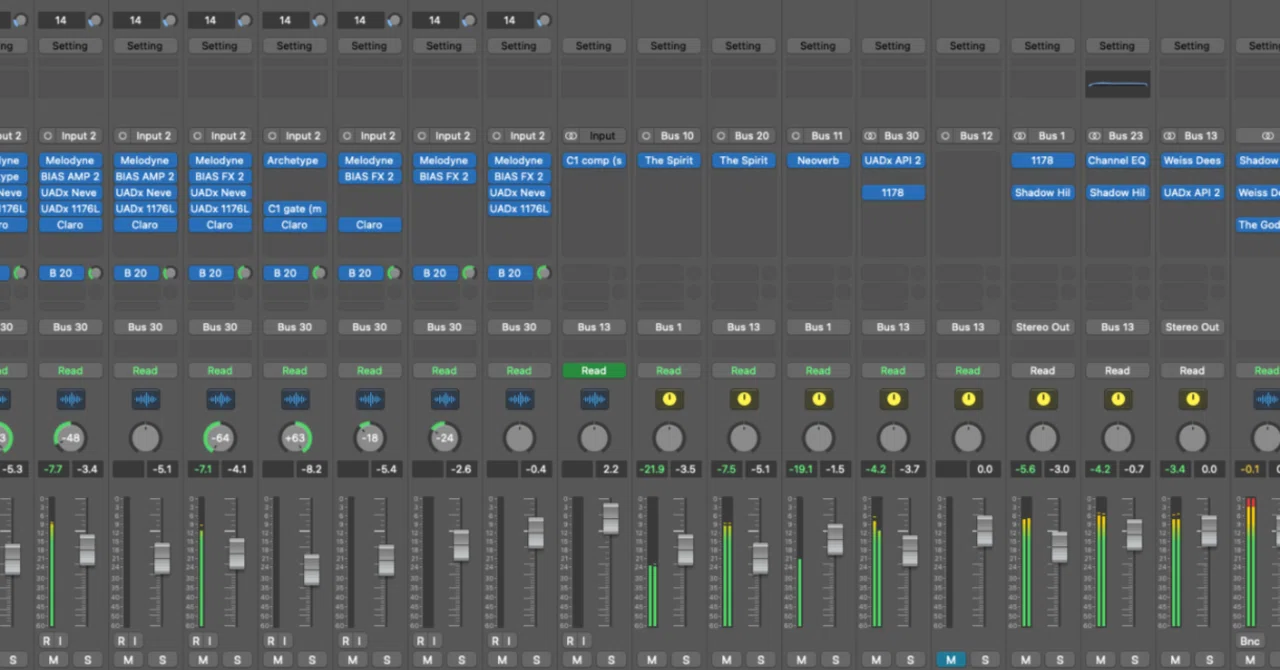The width and height of the screenshot is (1280, 670).
Task: Click the yellow aux icon on Bus 10 input strip
Action: (669, 399)
